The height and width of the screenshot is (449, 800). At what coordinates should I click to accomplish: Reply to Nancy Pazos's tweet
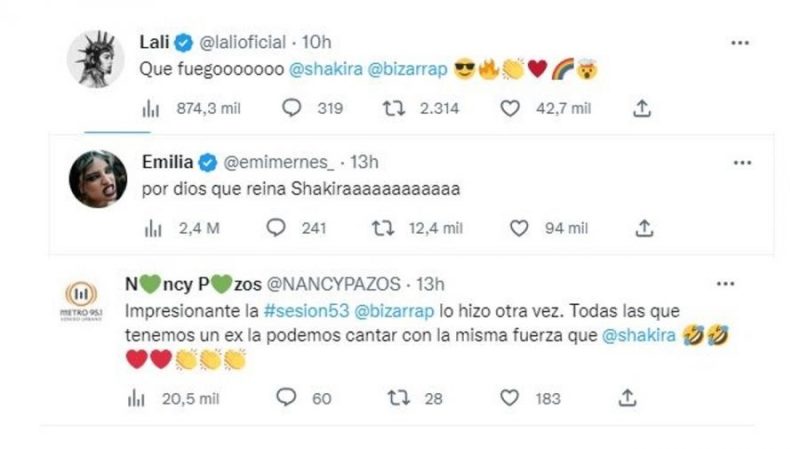(287, 398)
